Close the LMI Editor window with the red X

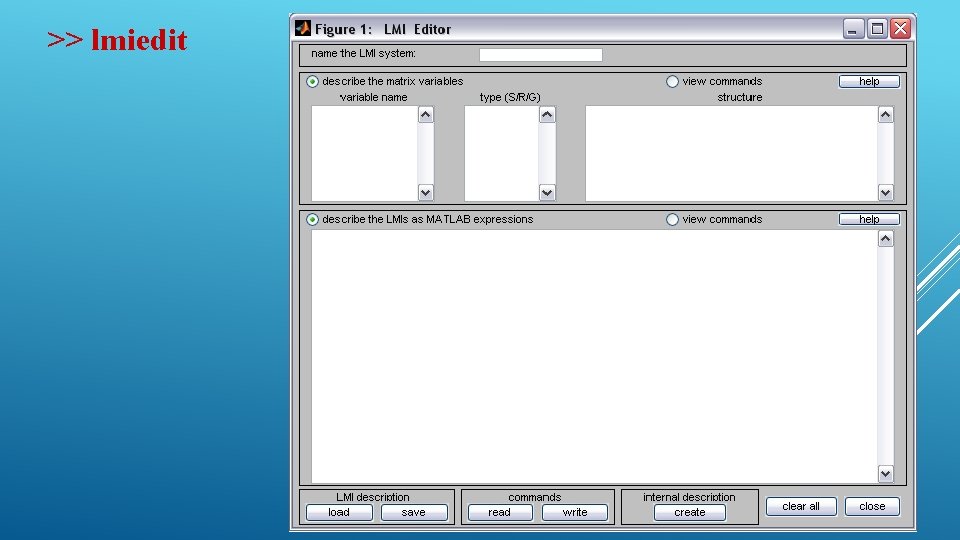[901, 28]
